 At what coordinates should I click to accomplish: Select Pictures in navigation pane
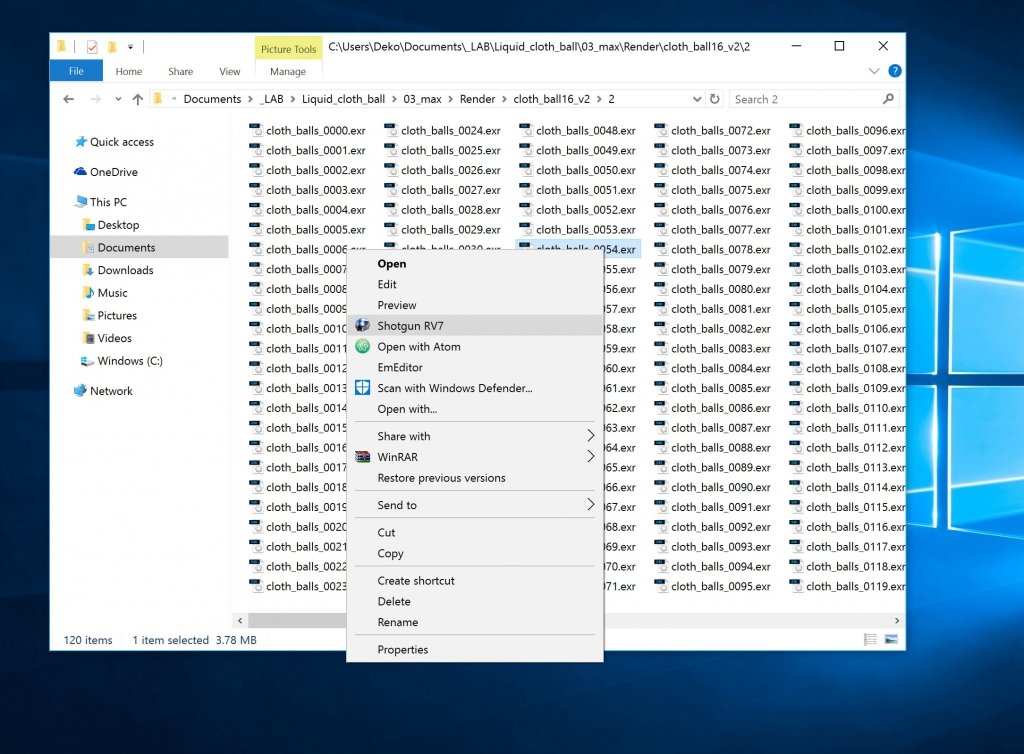(x=117, y=315)
